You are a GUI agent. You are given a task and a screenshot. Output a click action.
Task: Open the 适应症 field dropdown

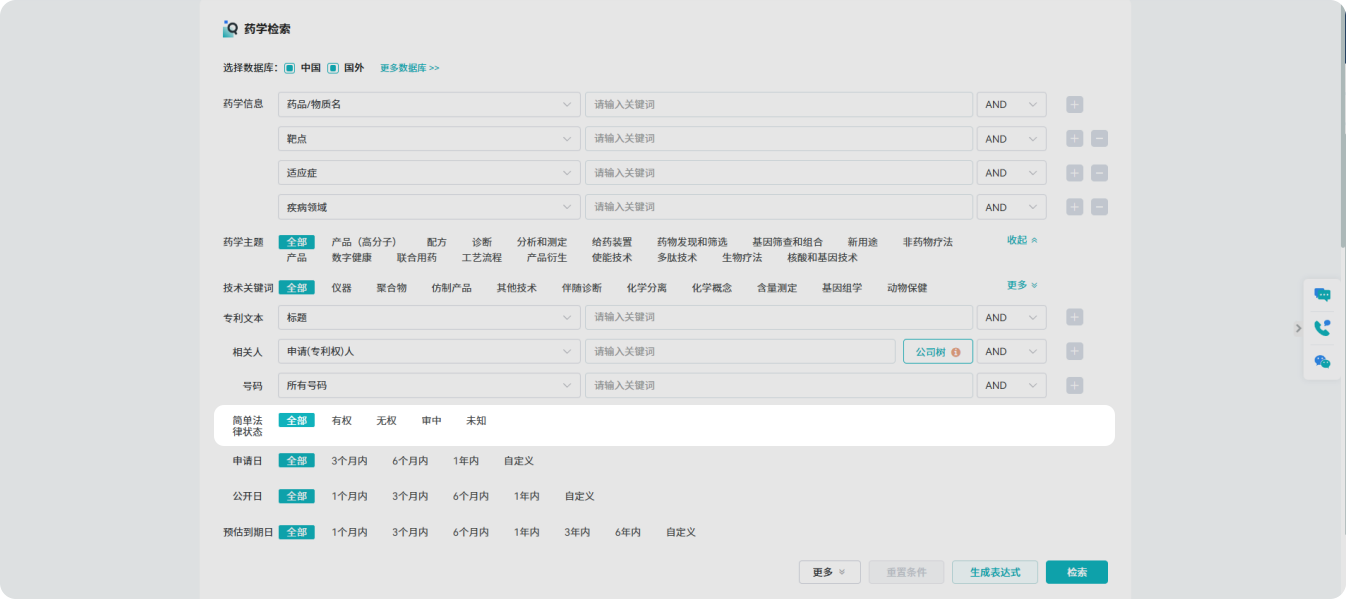pyautogui.click(x=429, y=172)
